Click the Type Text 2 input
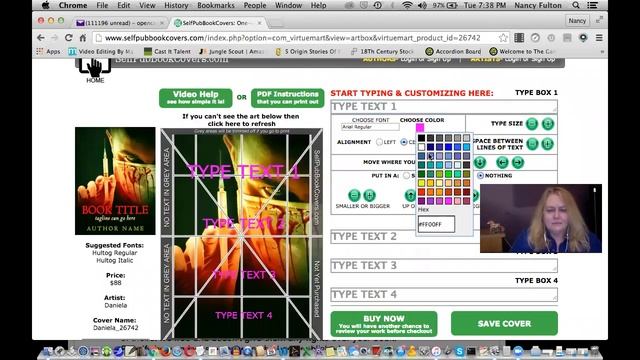 [x=404, y=237]
